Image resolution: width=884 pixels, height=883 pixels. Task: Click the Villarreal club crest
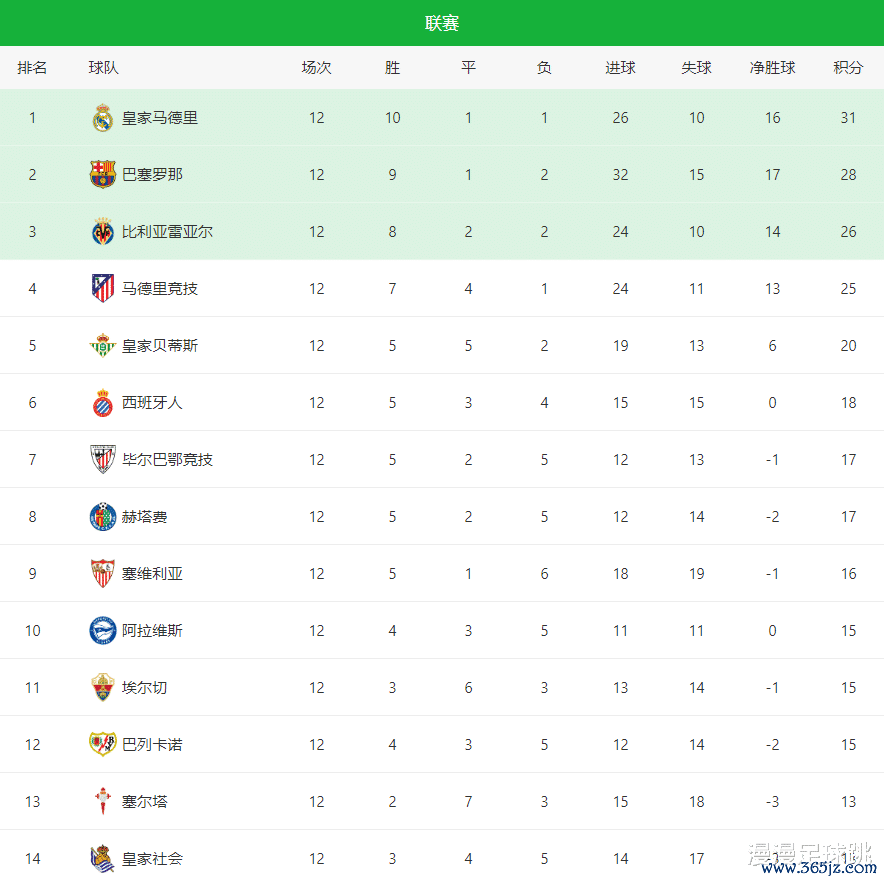[x=103, y=232]
